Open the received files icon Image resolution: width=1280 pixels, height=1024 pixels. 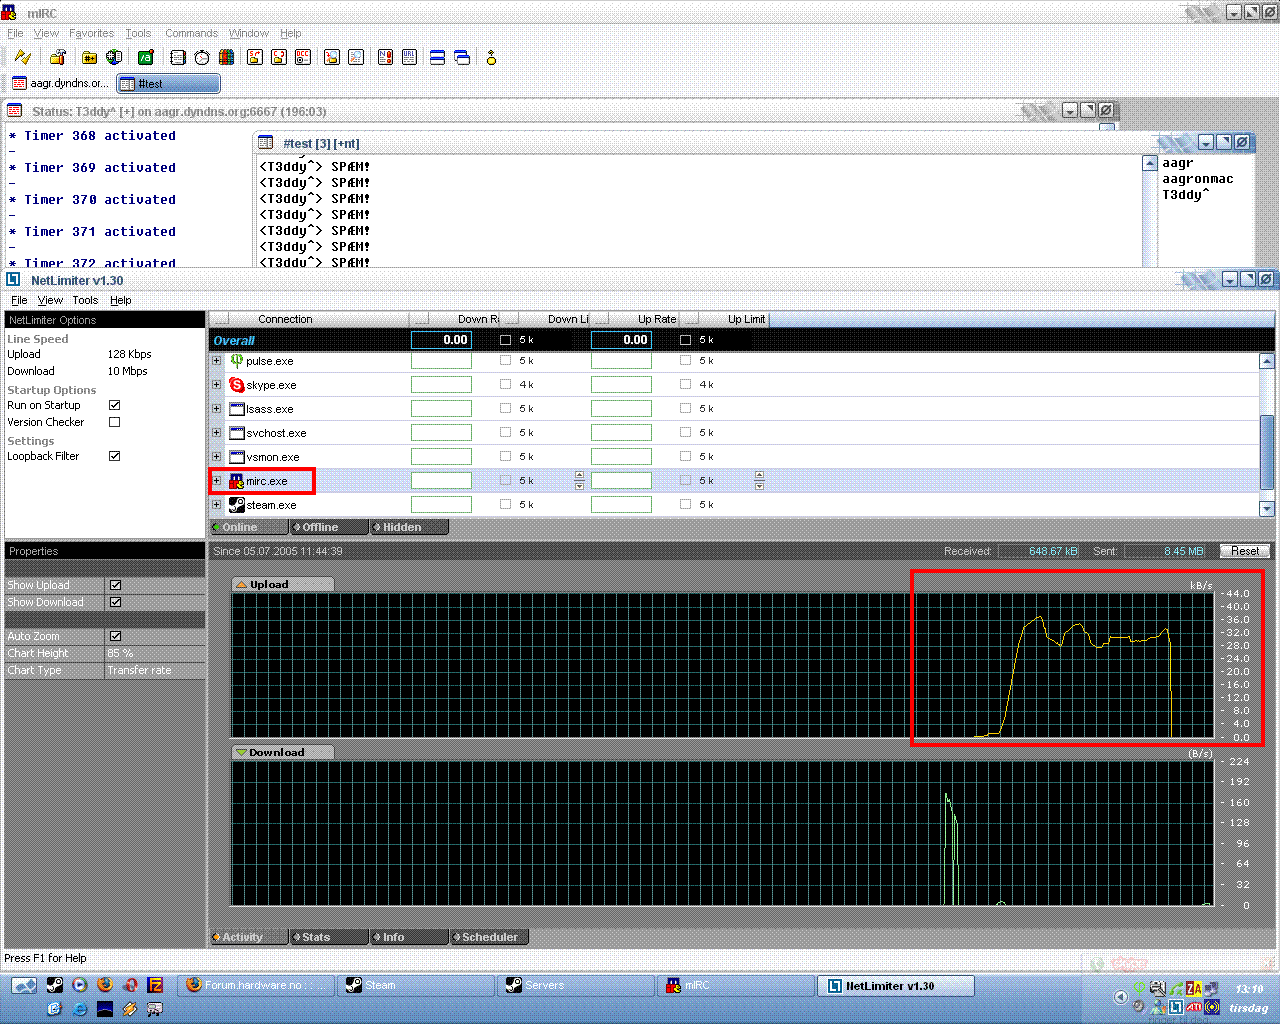(332, 57)
